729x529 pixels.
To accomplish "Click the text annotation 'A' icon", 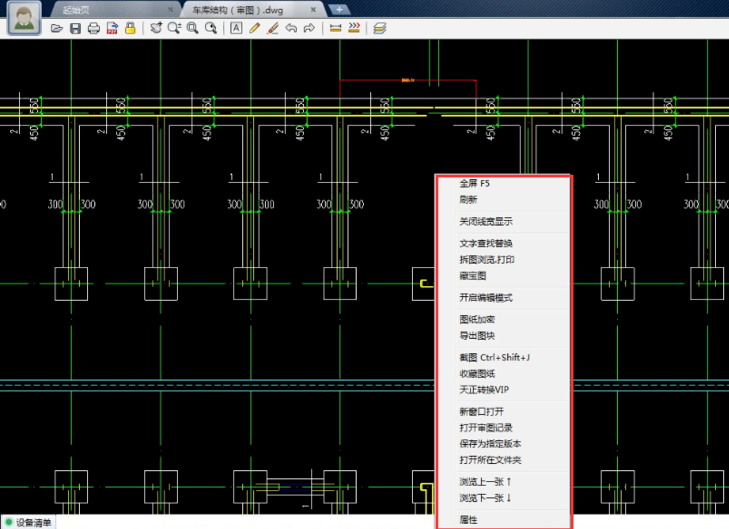I will [237, 28].
